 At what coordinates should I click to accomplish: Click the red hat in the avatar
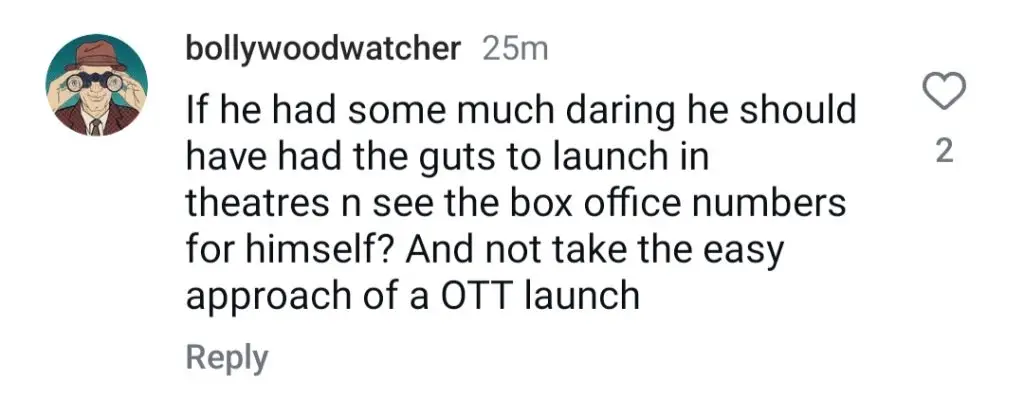click(x=96, y=55)
